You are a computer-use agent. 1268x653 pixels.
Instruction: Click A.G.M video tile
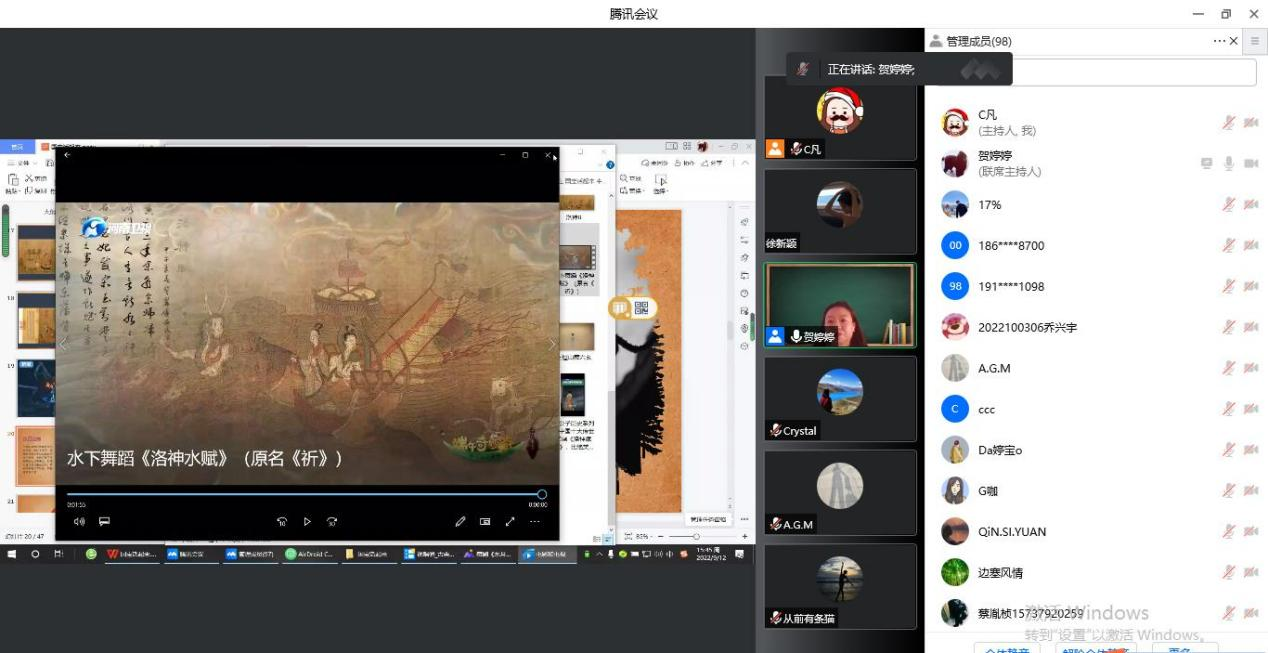point(840,492)
